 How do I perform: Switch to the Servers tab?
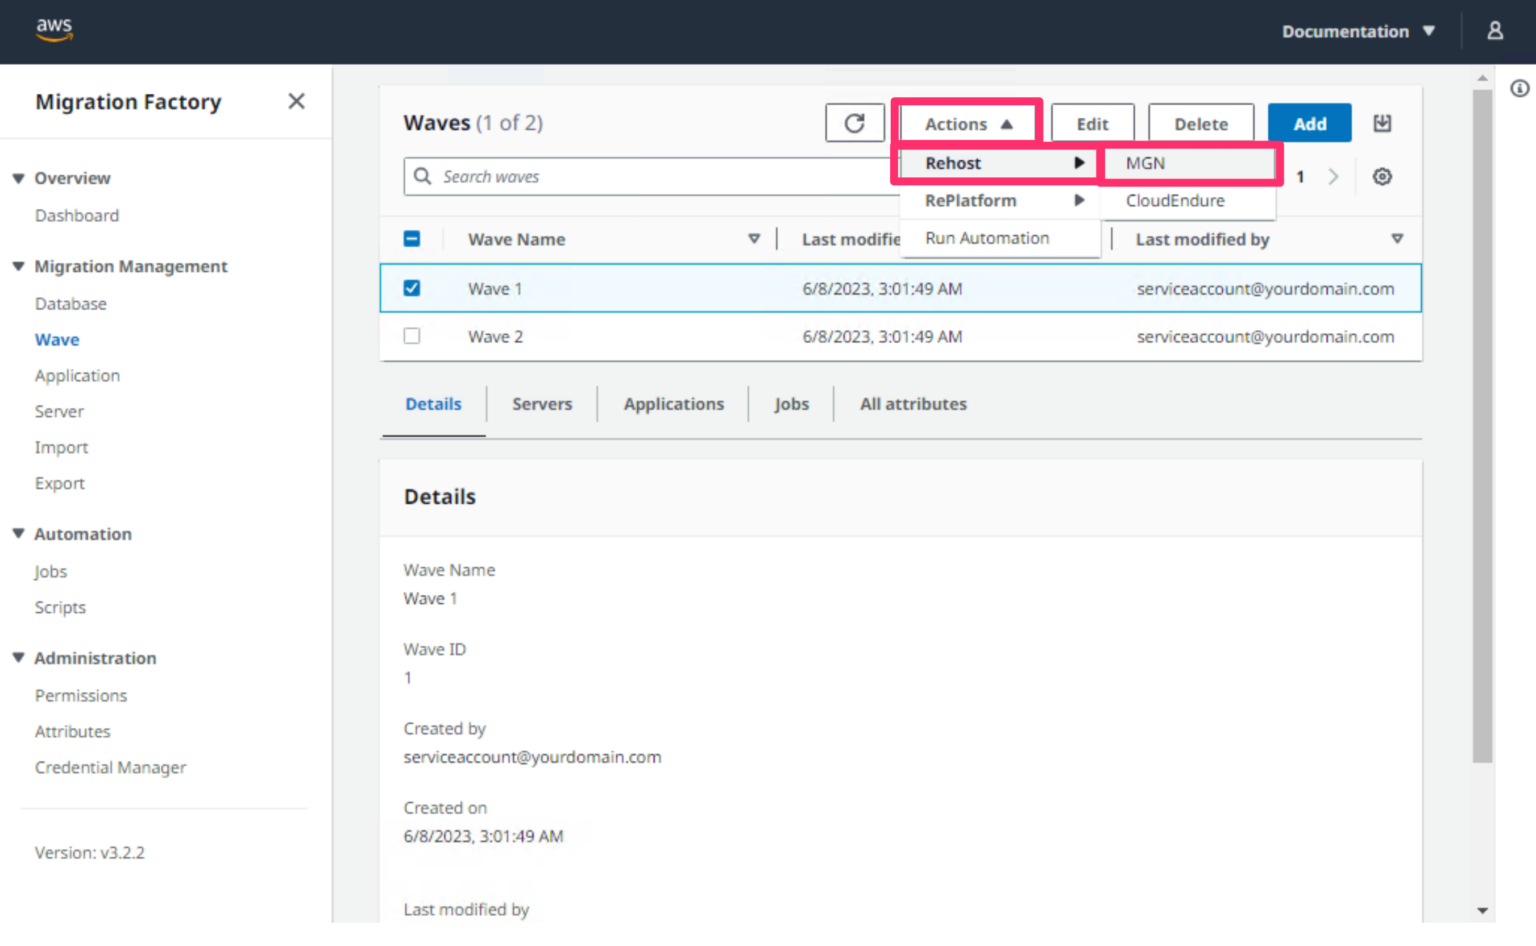pos(542,404)
